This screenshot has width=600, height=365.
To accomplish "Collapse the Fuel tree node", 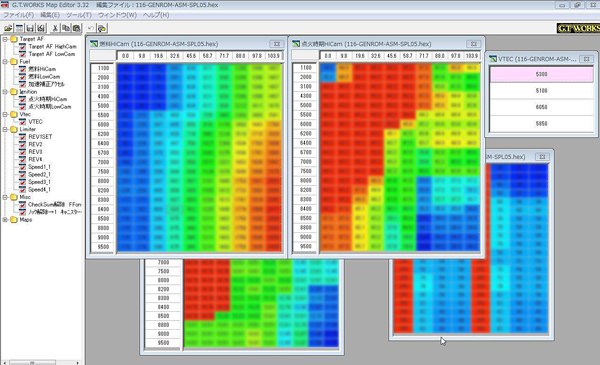I will [5, 62].
